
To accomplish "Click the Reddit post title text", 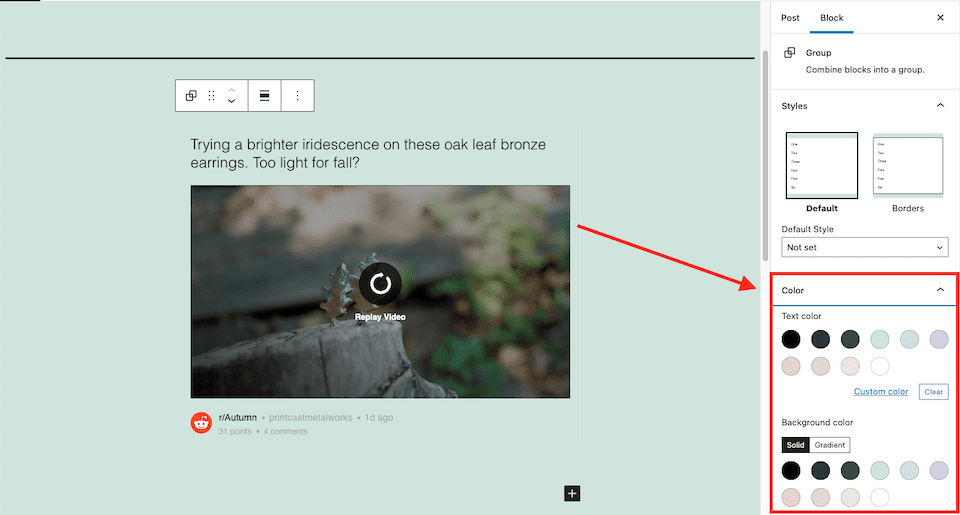I will pyautogui.click(x=368, y=154).
